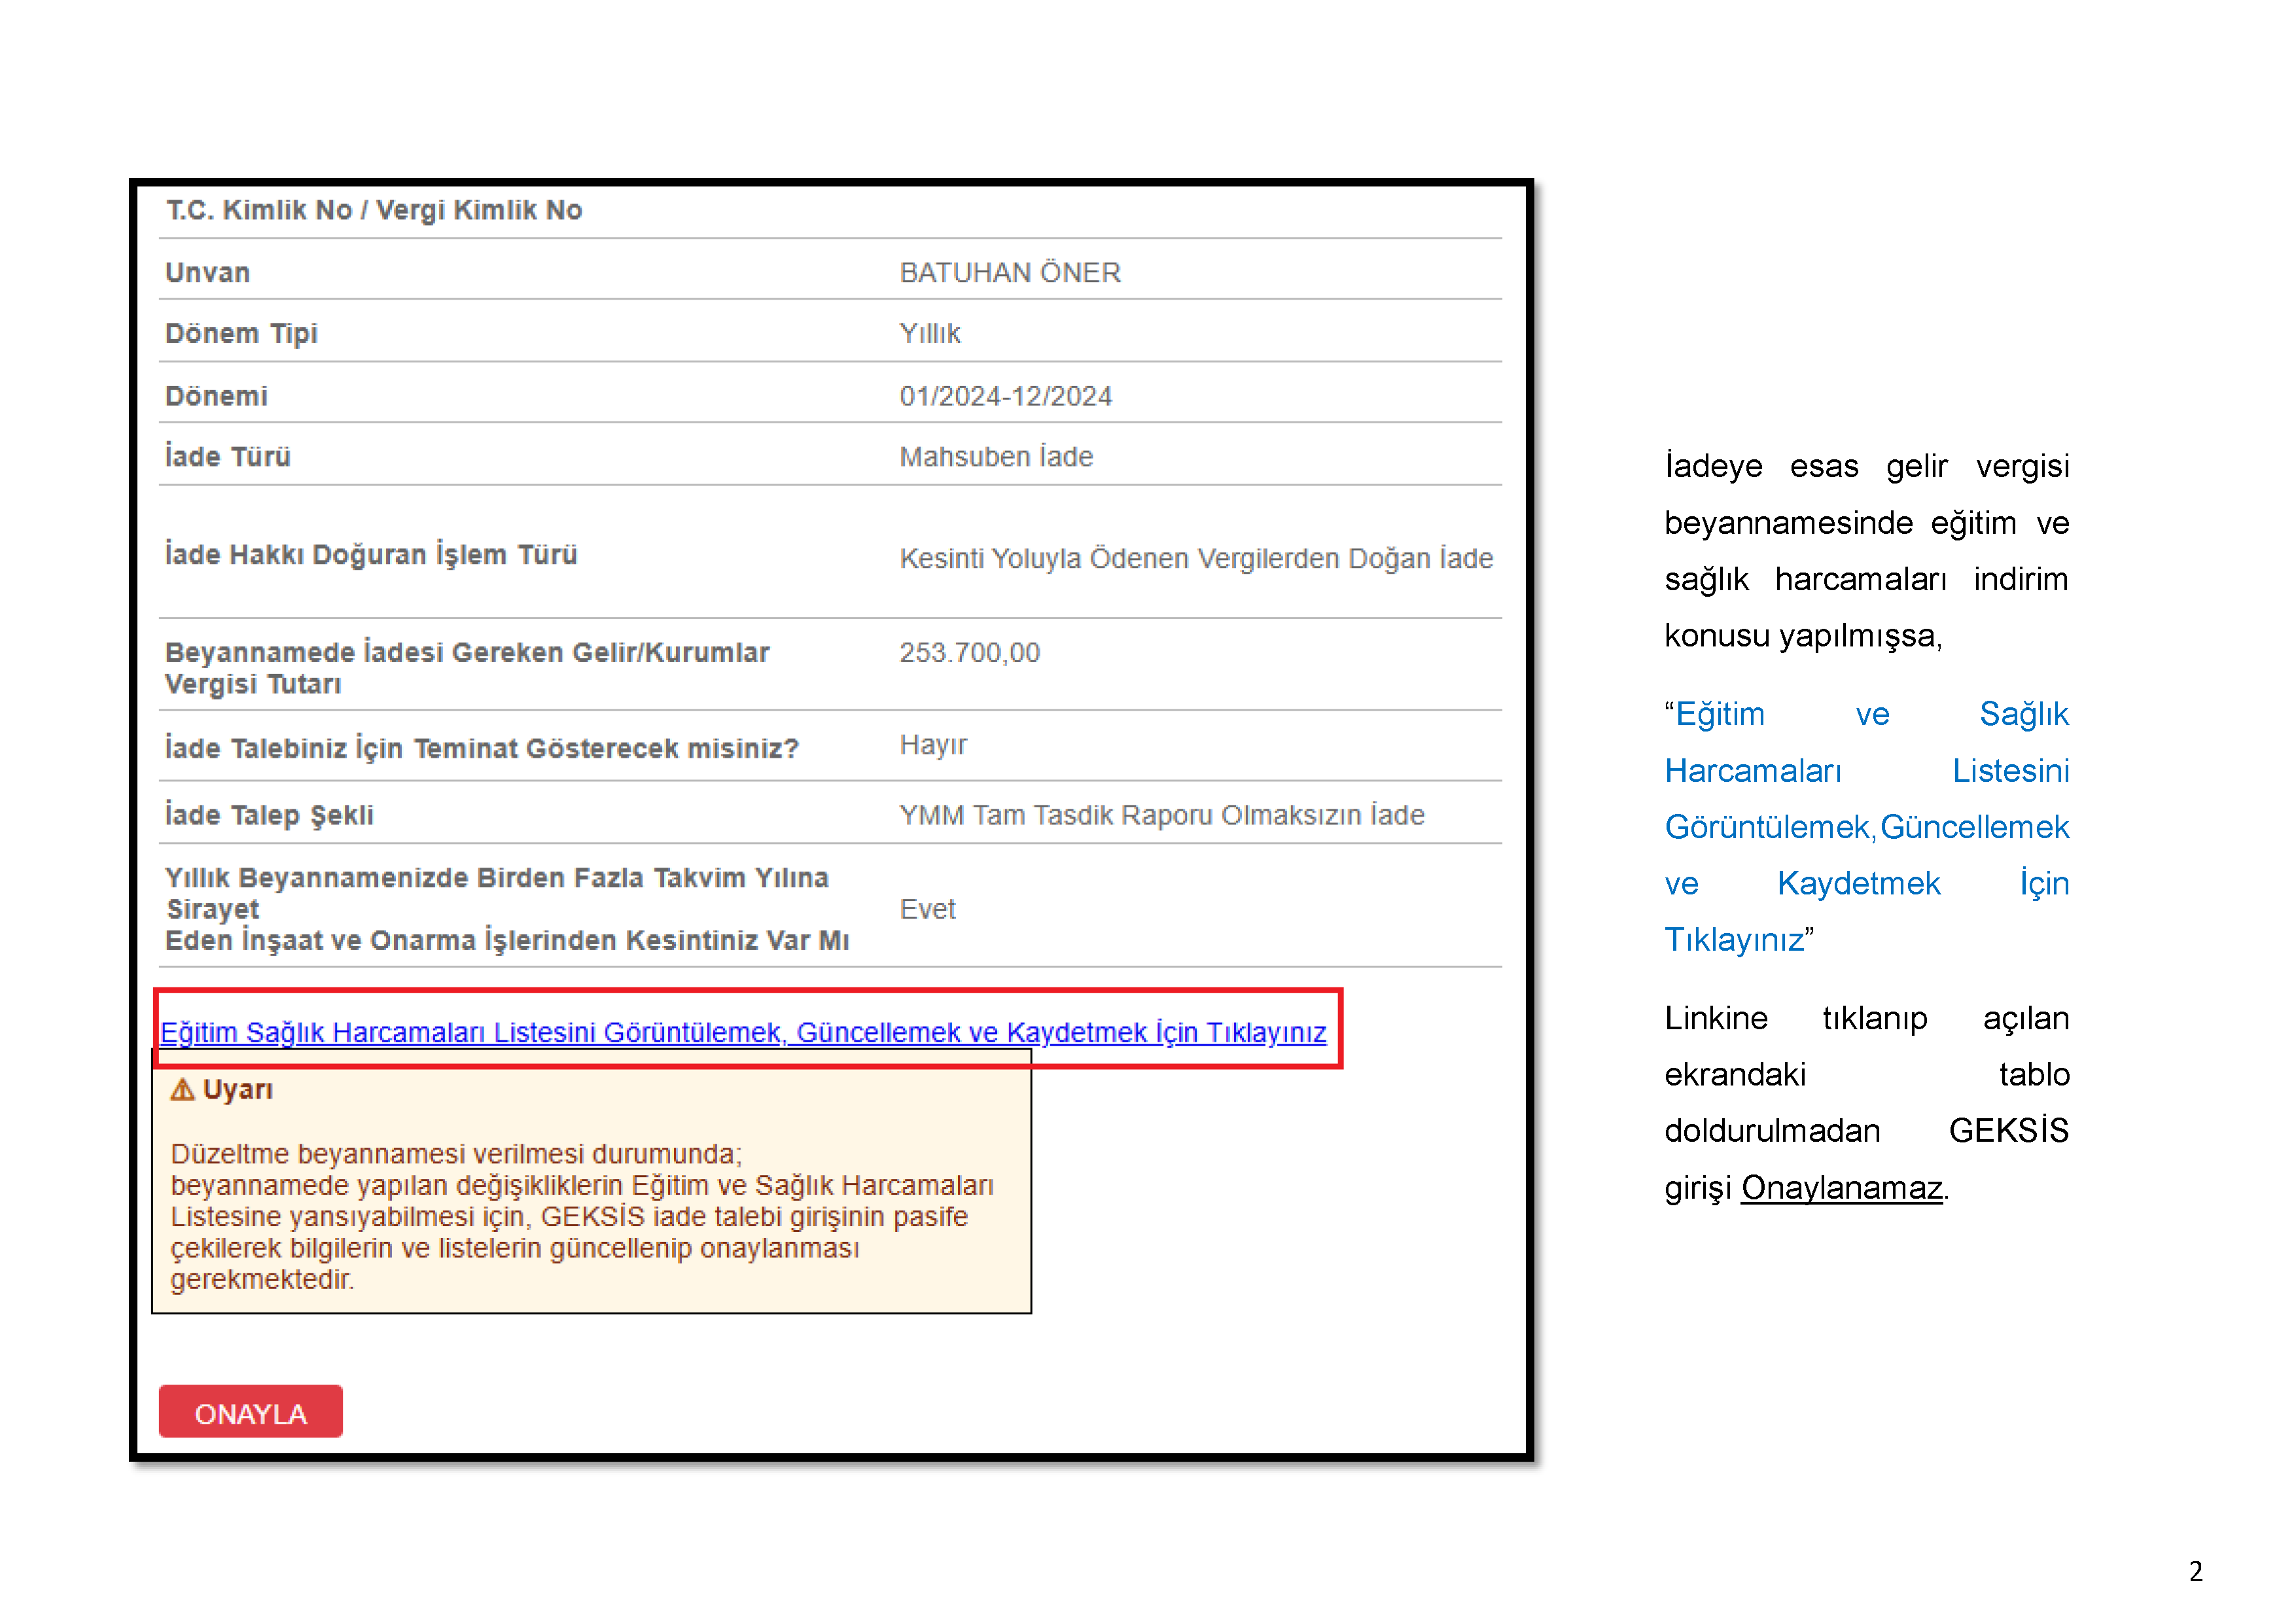Click the Mahsuben İade value
Screen dimensions: 2296x1624
996,456
